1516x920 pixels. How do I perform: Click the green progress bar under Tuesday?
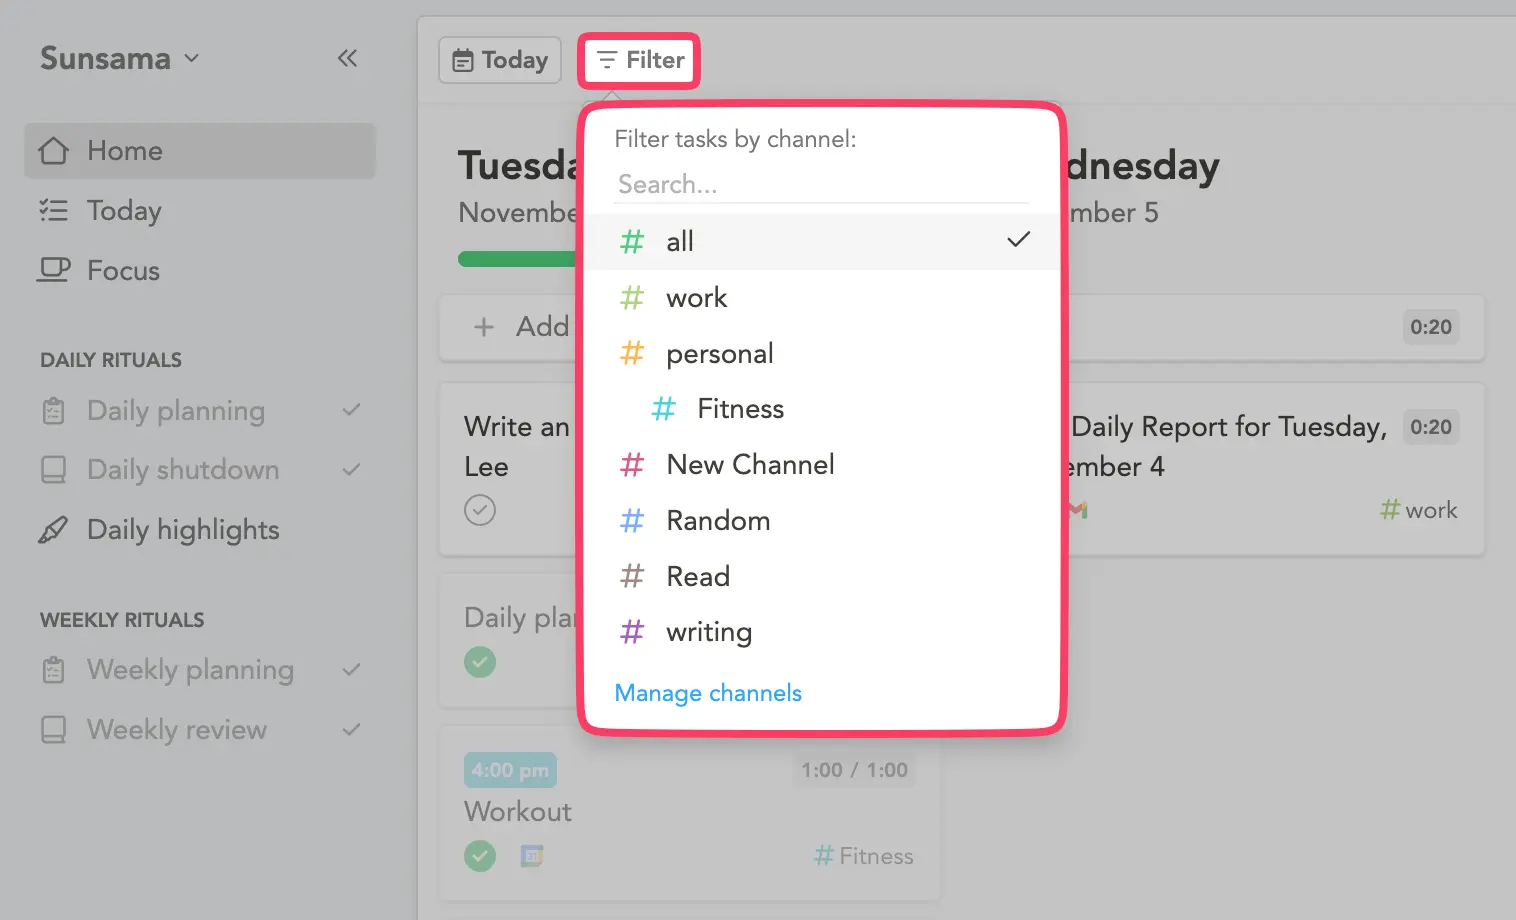[517, 258]
